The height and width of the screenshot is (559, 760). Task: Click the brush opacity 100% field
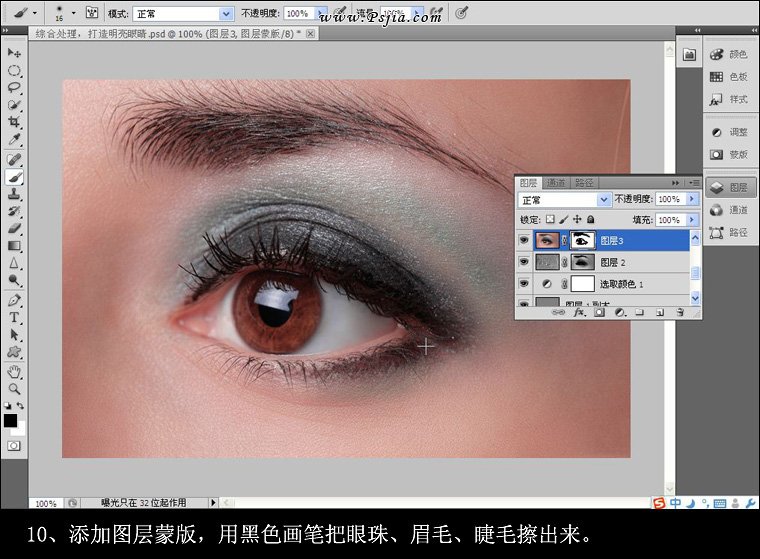click(299, 14)
